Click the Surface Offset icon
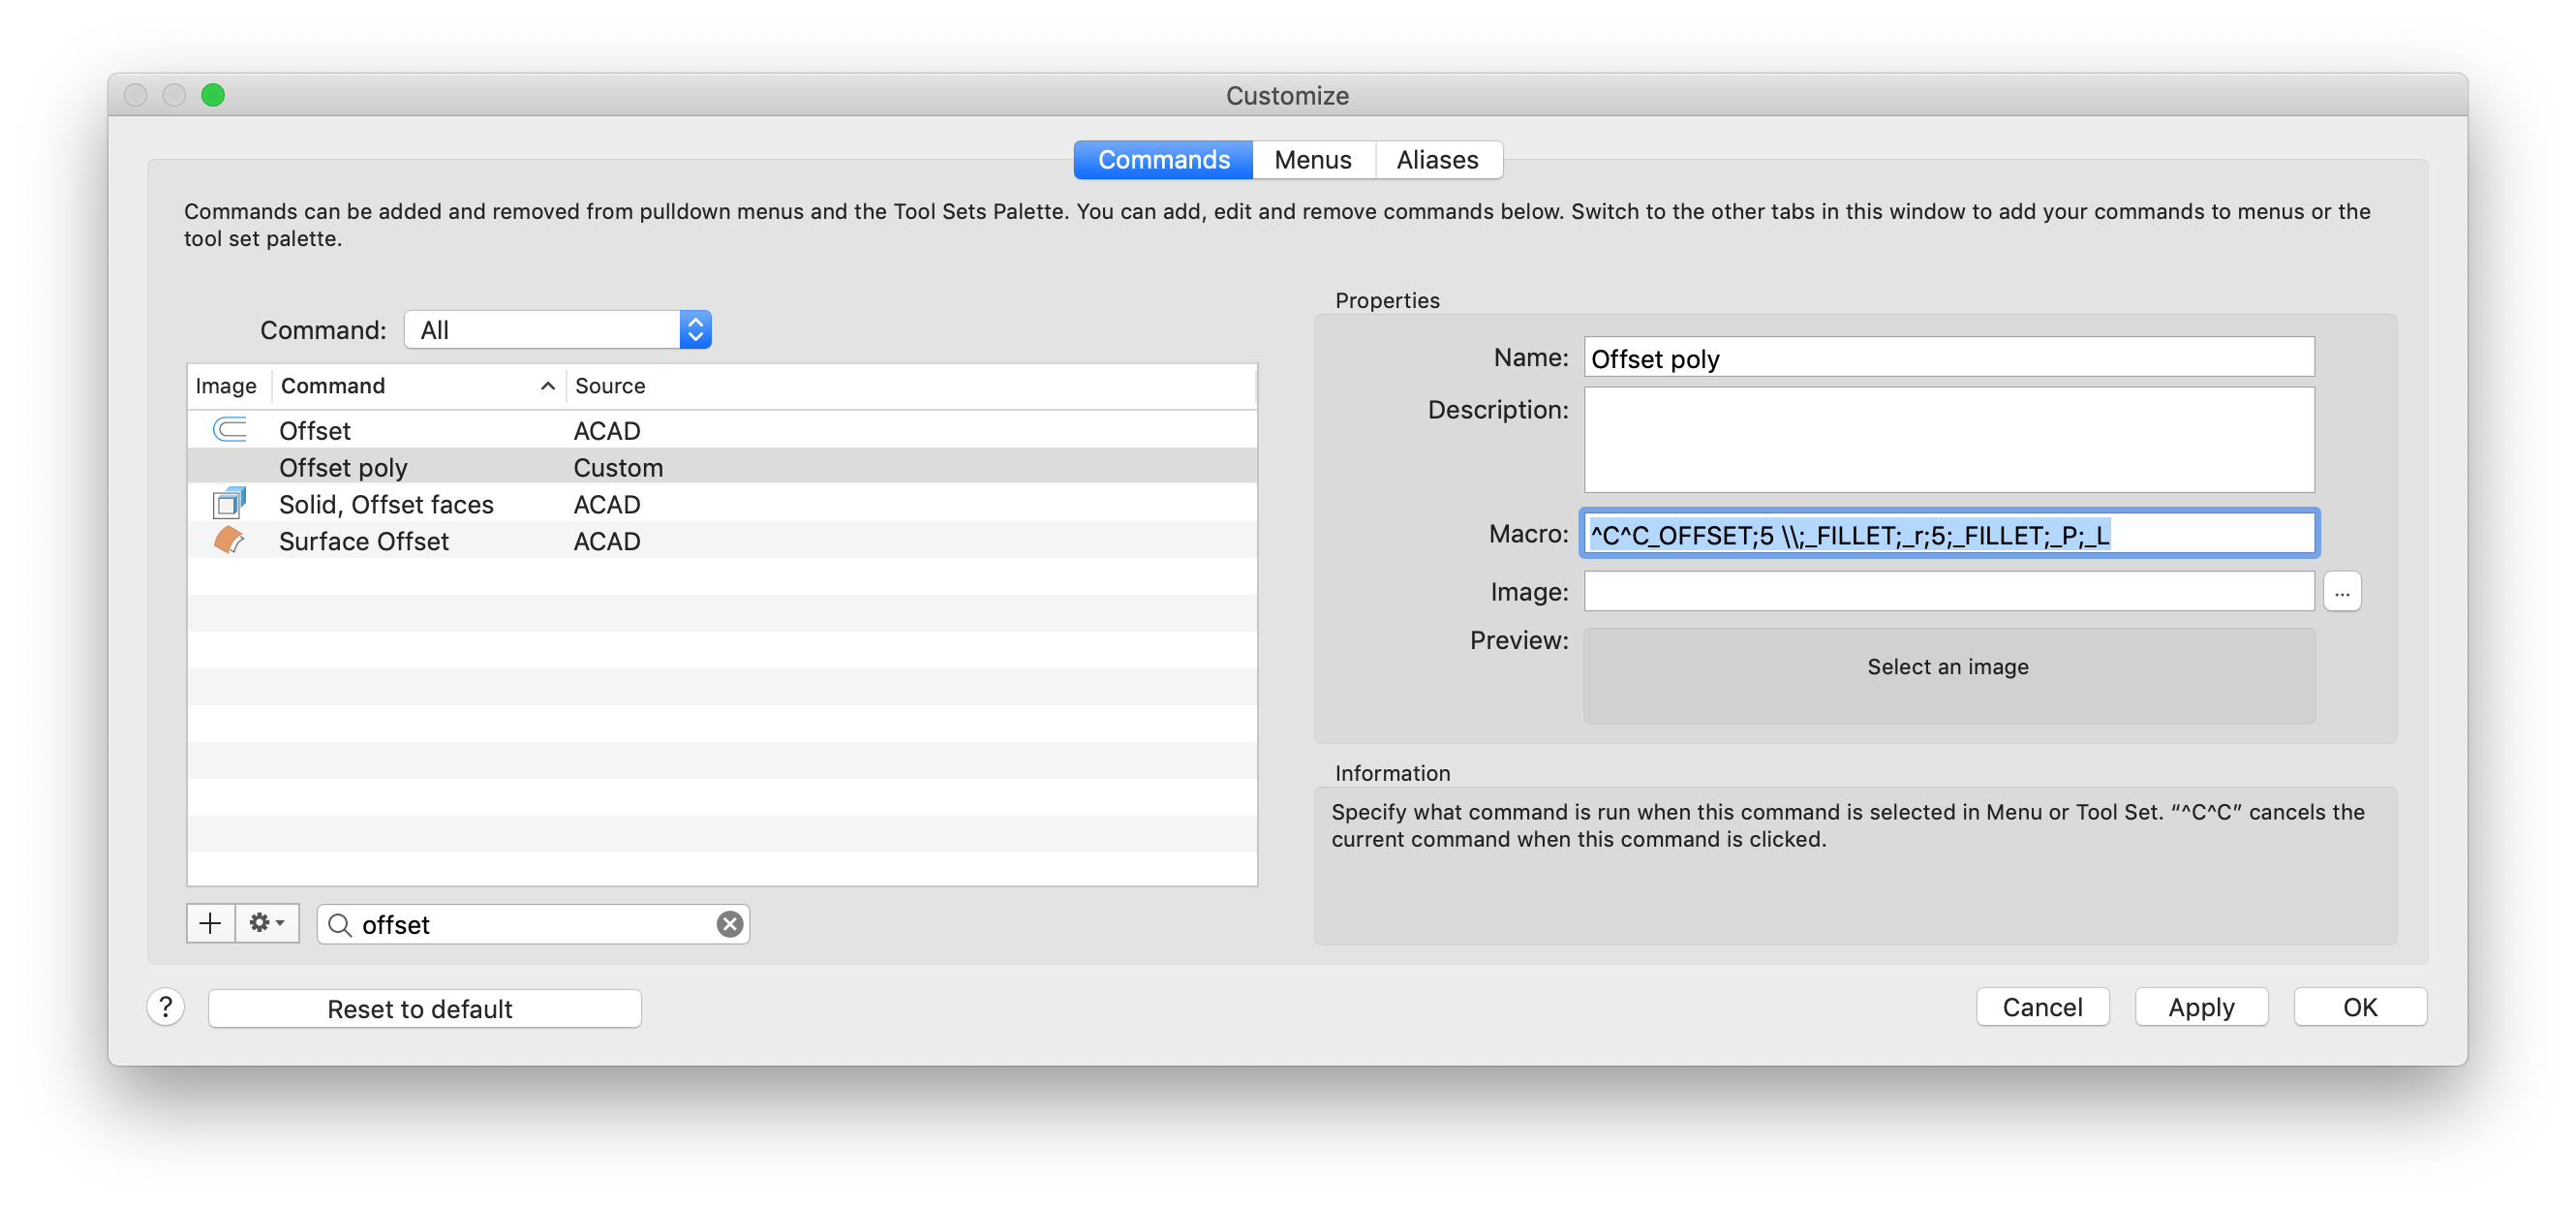 click(x=229, y=540)
